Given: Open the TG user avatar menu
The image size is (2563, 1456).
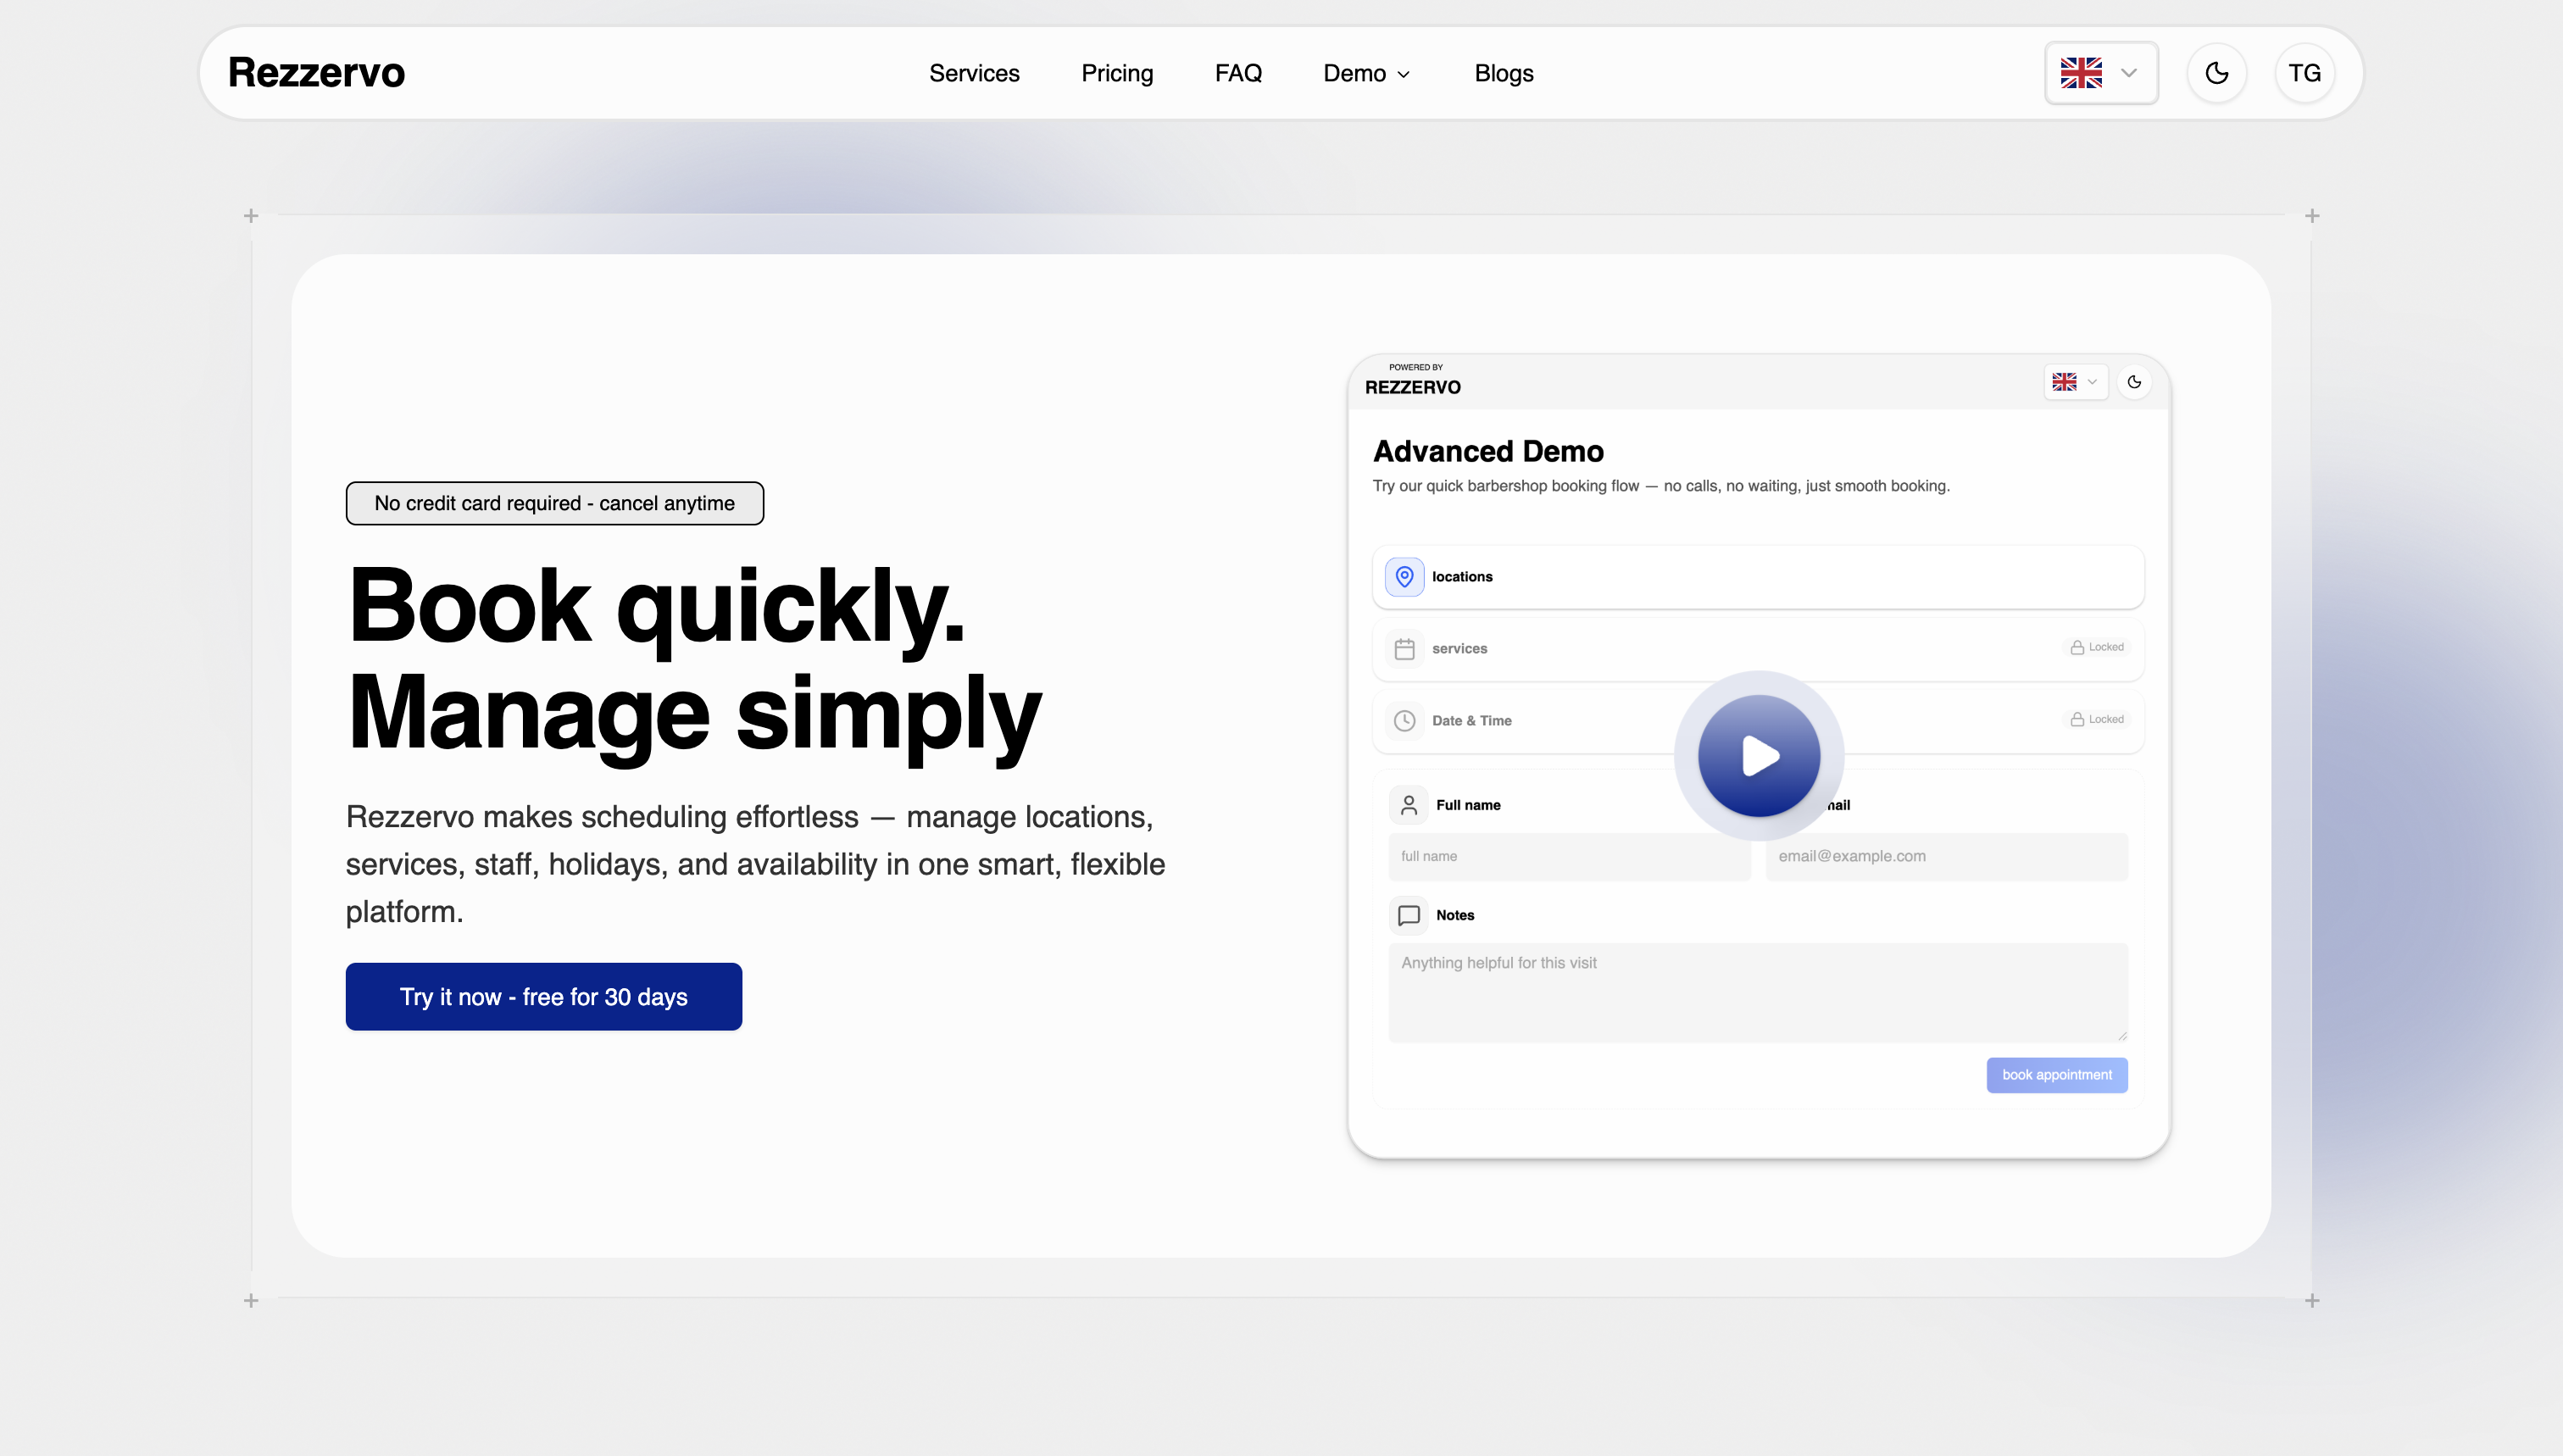Looking at the screenshot, I should point(2304,73).
